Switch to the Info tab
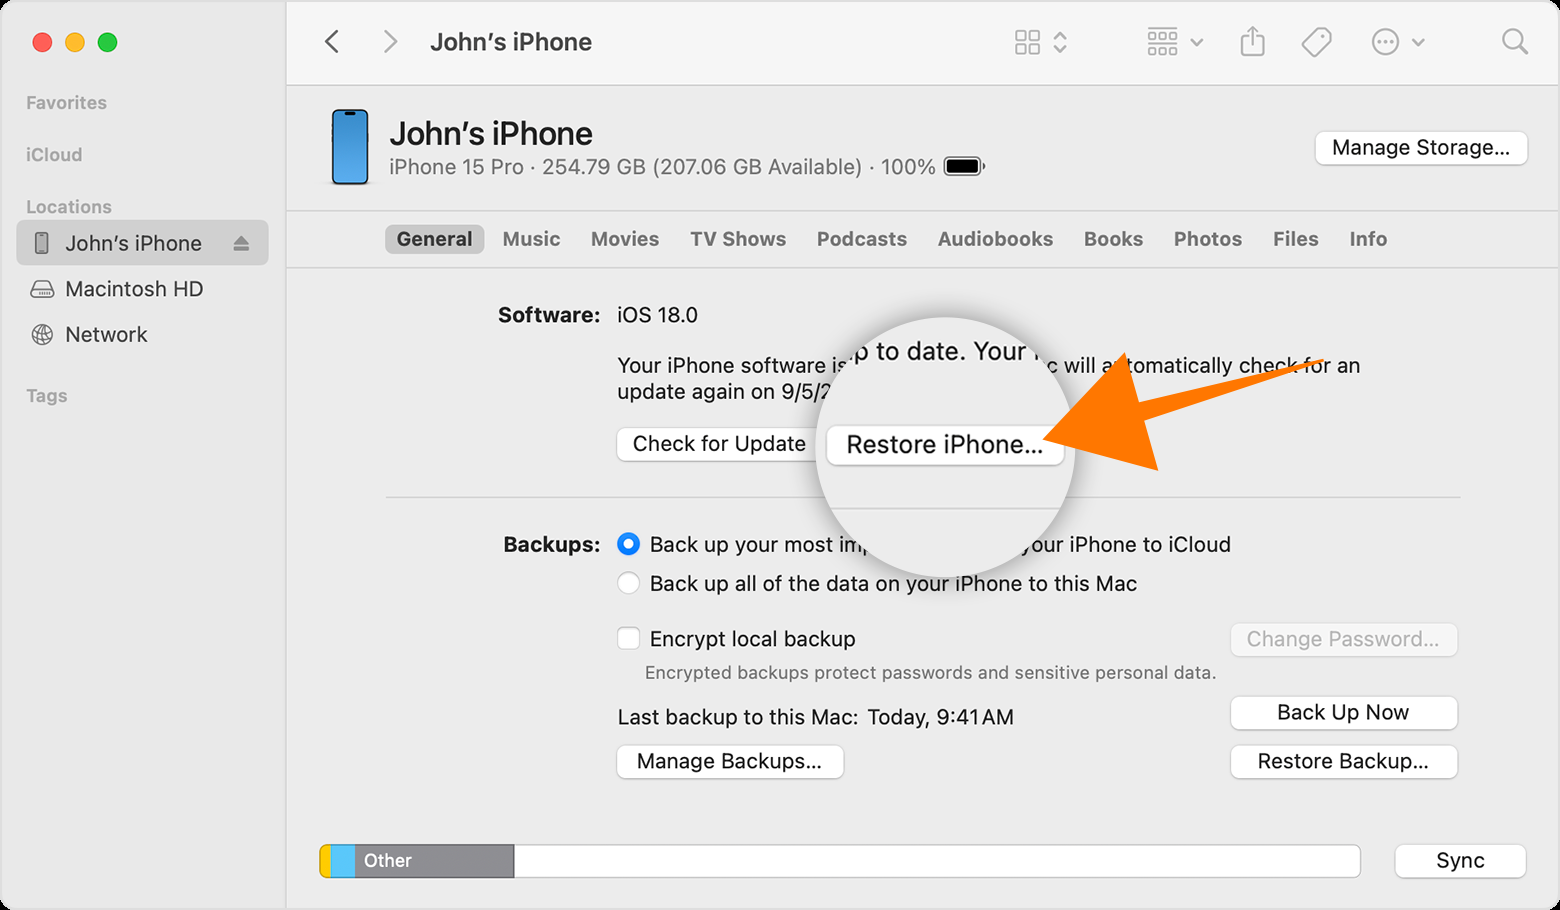Viewport: 1560px width, 910px height. (1368, 239)
